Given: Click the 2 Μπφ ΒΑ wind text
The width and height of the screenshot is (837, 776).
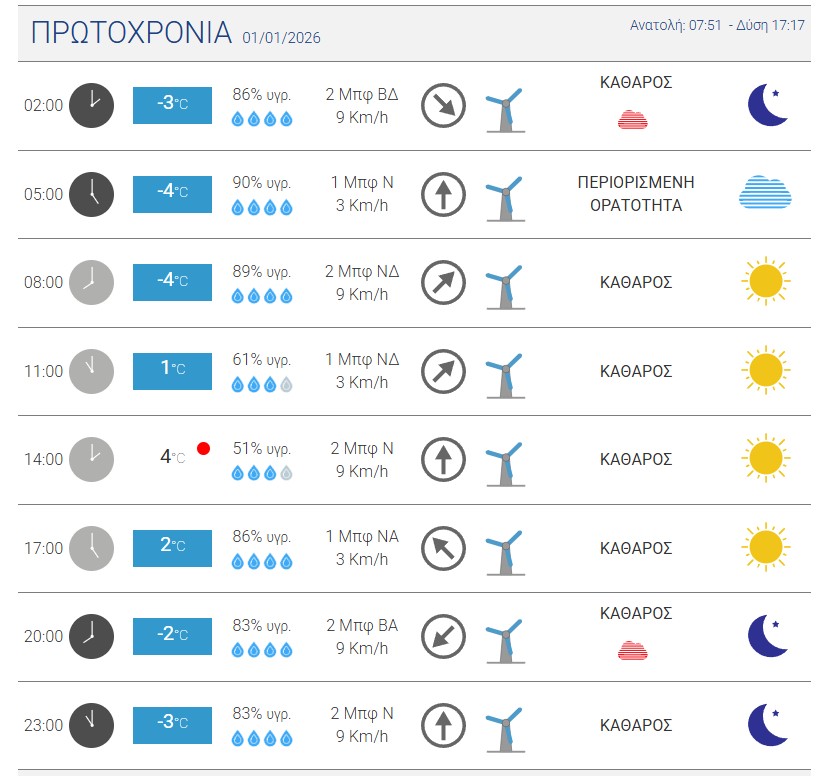Looking at the screenshot, I should pyautogui.click(x=362, y=625).
